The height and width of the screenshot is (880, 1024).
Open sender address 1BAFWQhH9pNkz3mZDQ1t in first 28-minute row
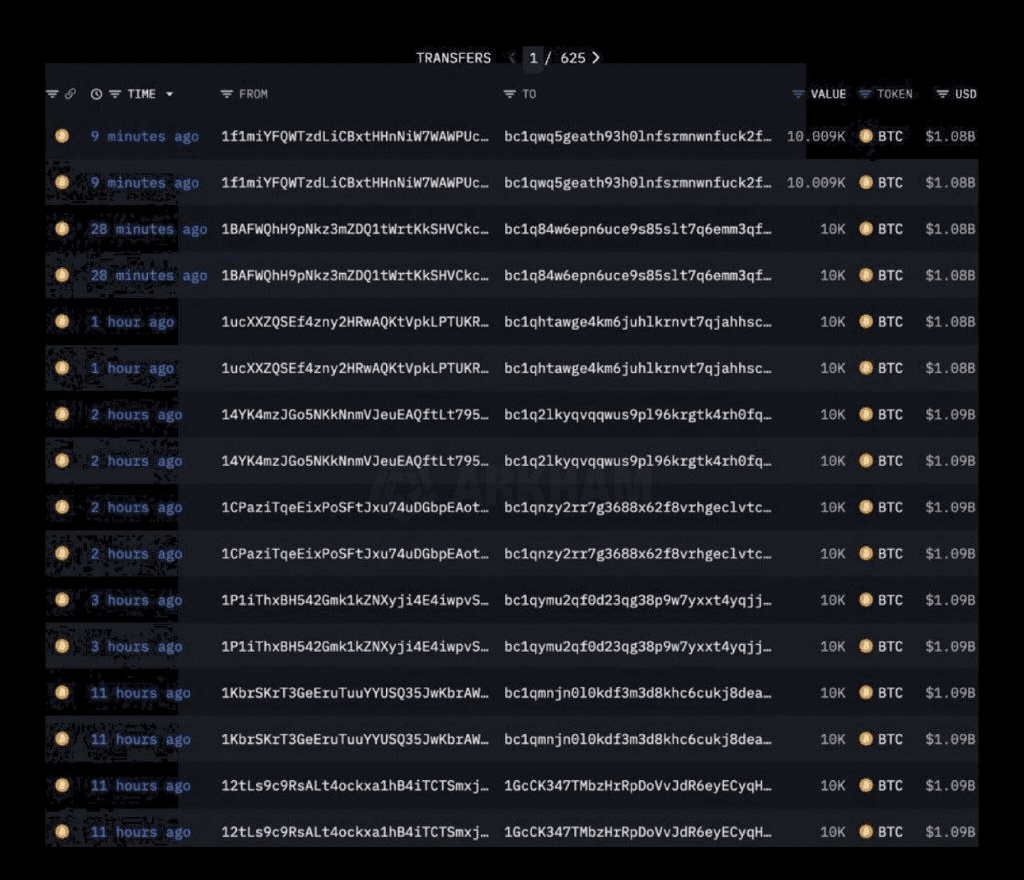click(x=355, y=229)
